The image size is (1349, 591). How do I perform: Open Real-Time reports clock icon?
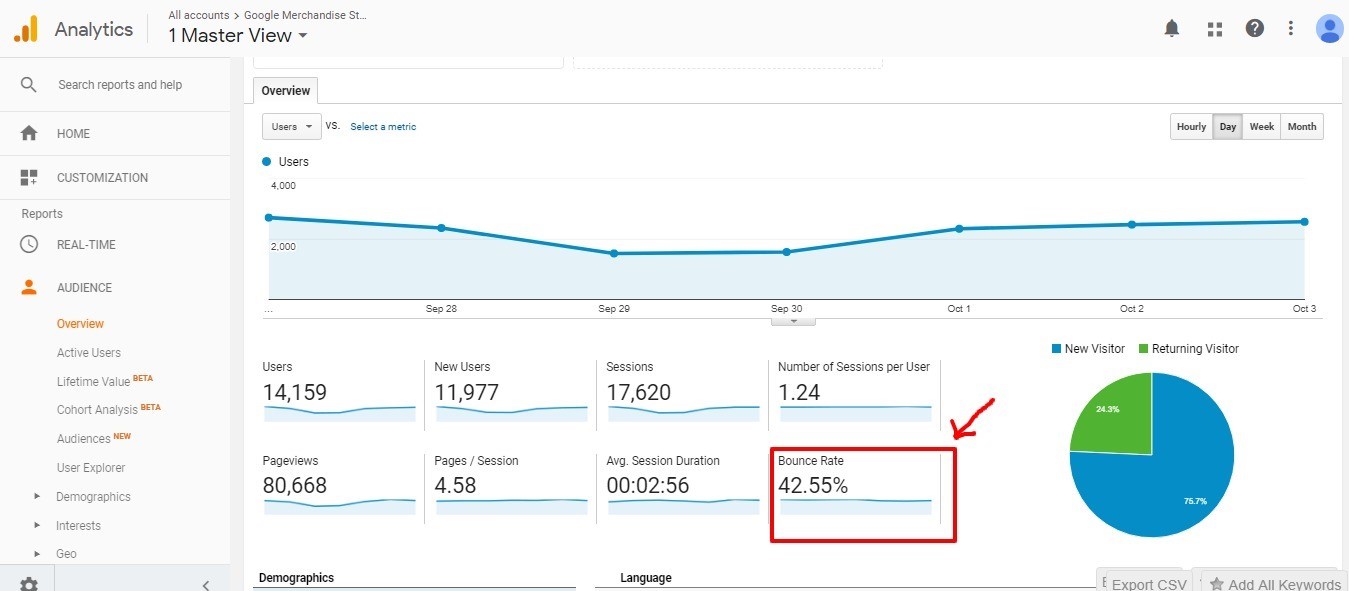pyautogui.click(x=29, y=244)
